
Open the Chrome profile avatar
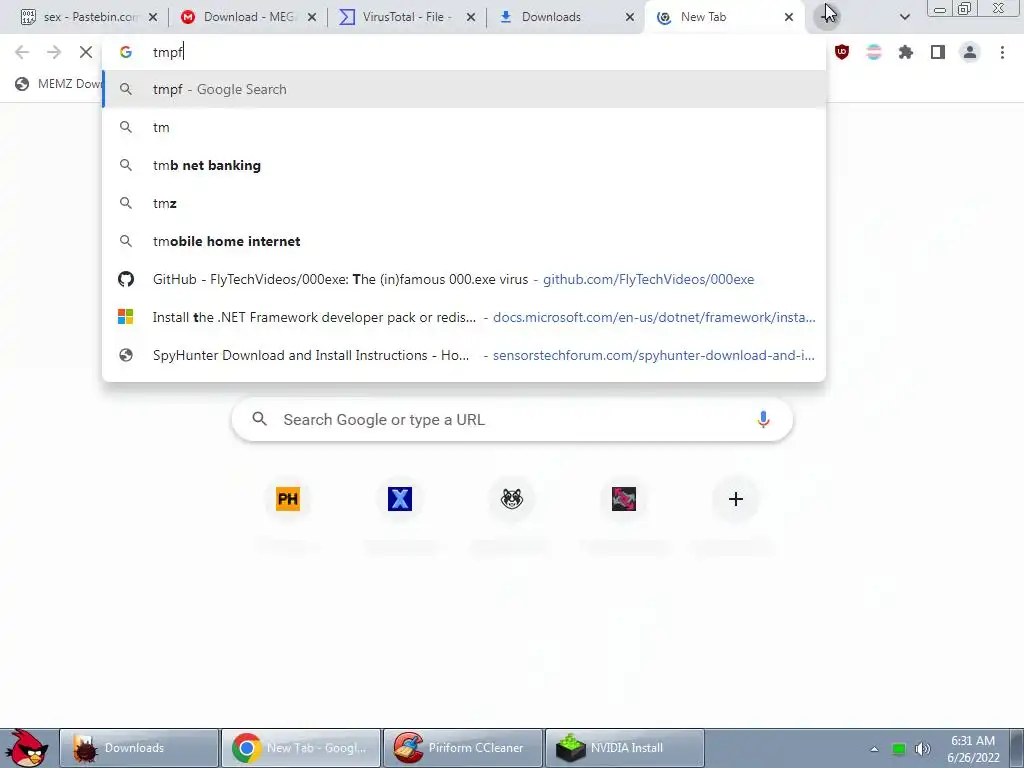point(970,52)
